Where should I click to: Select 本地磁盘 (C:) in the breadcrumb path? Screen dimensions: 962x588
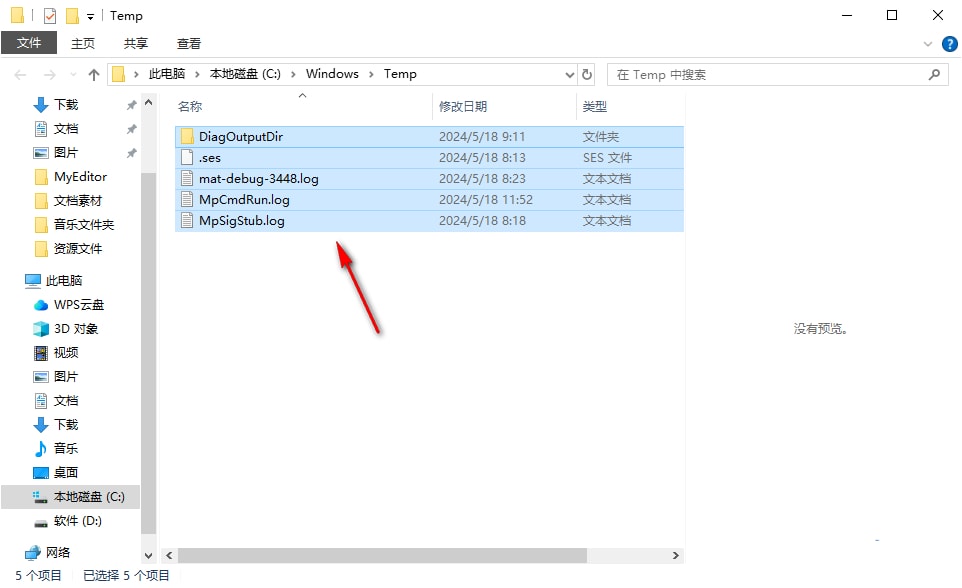tap(245, 73)
